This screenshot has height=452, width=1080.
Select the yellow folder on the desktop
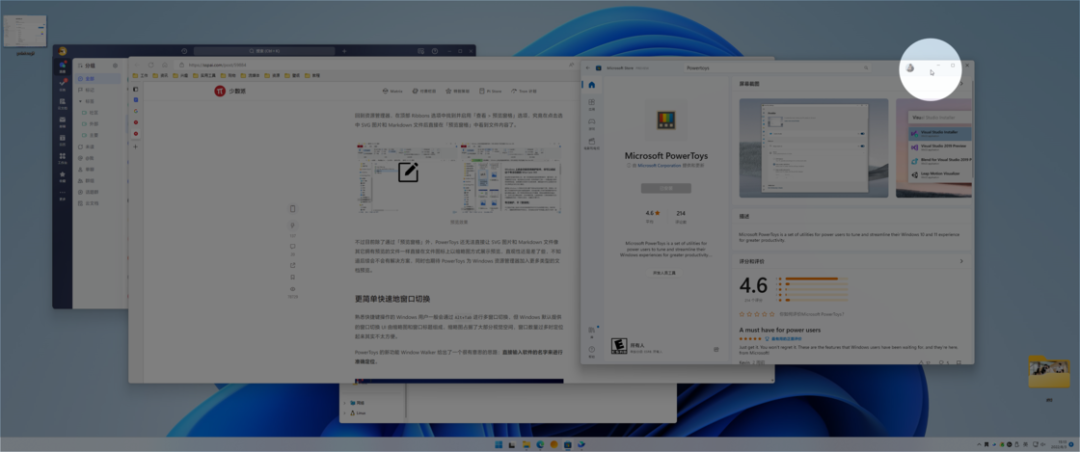(x=1048, y=371)
